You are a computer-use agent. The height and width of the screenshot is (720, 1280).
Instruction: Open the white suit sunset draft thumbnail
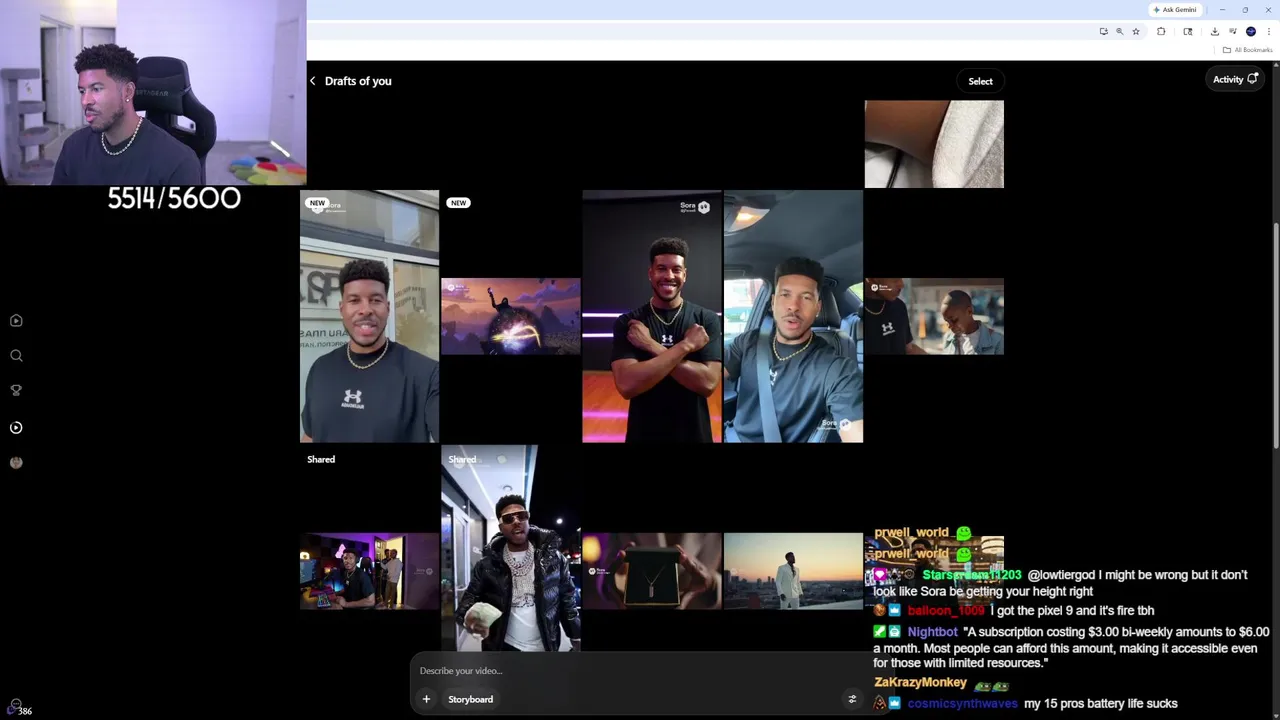click(793, 571)
